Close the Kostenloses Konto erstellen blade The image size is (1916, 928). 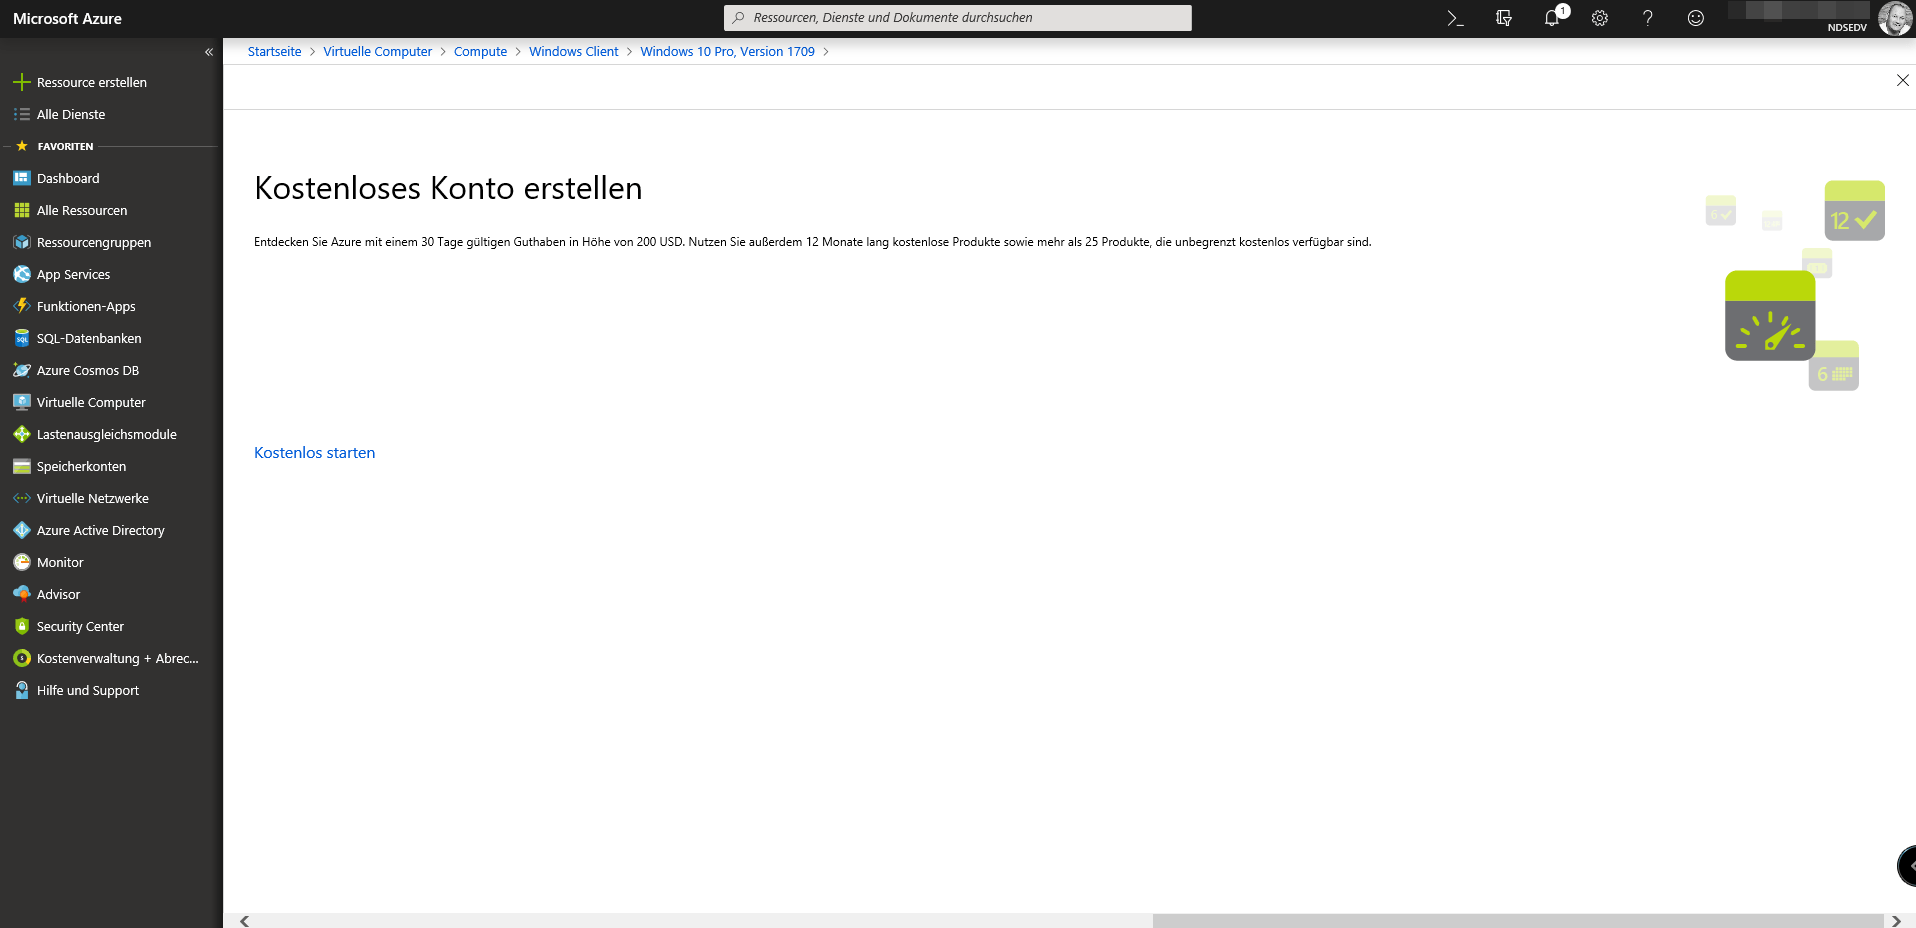point(1902,80)
